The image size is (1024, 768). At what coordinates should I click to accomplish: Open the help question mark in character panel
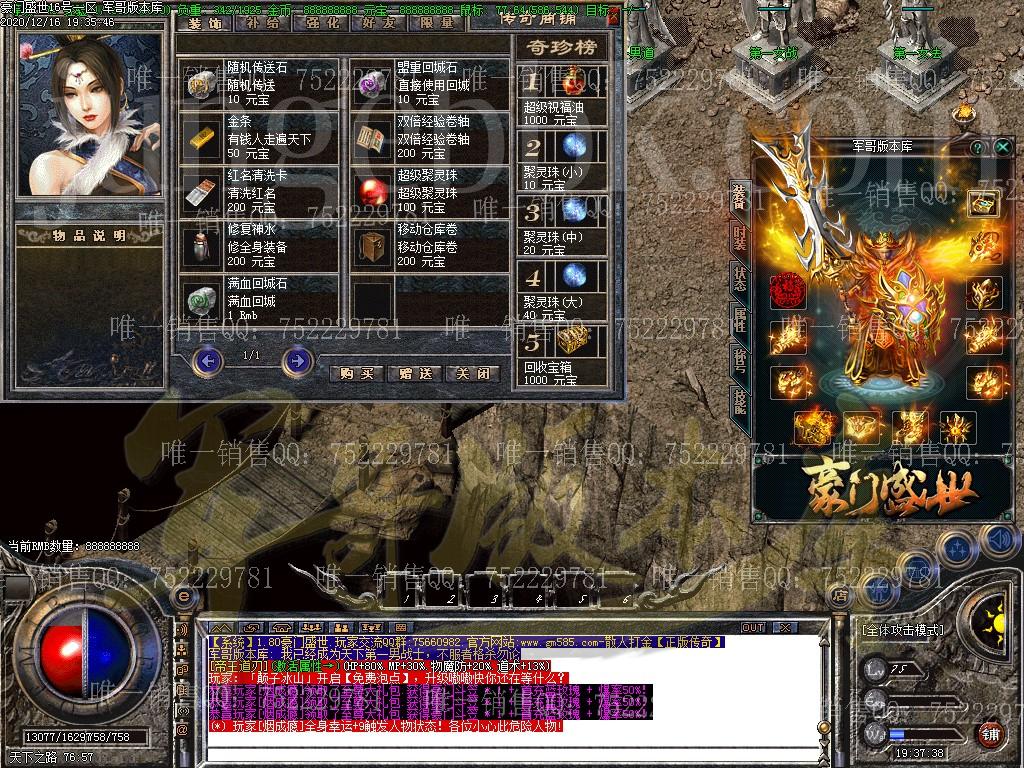(977, 147)
